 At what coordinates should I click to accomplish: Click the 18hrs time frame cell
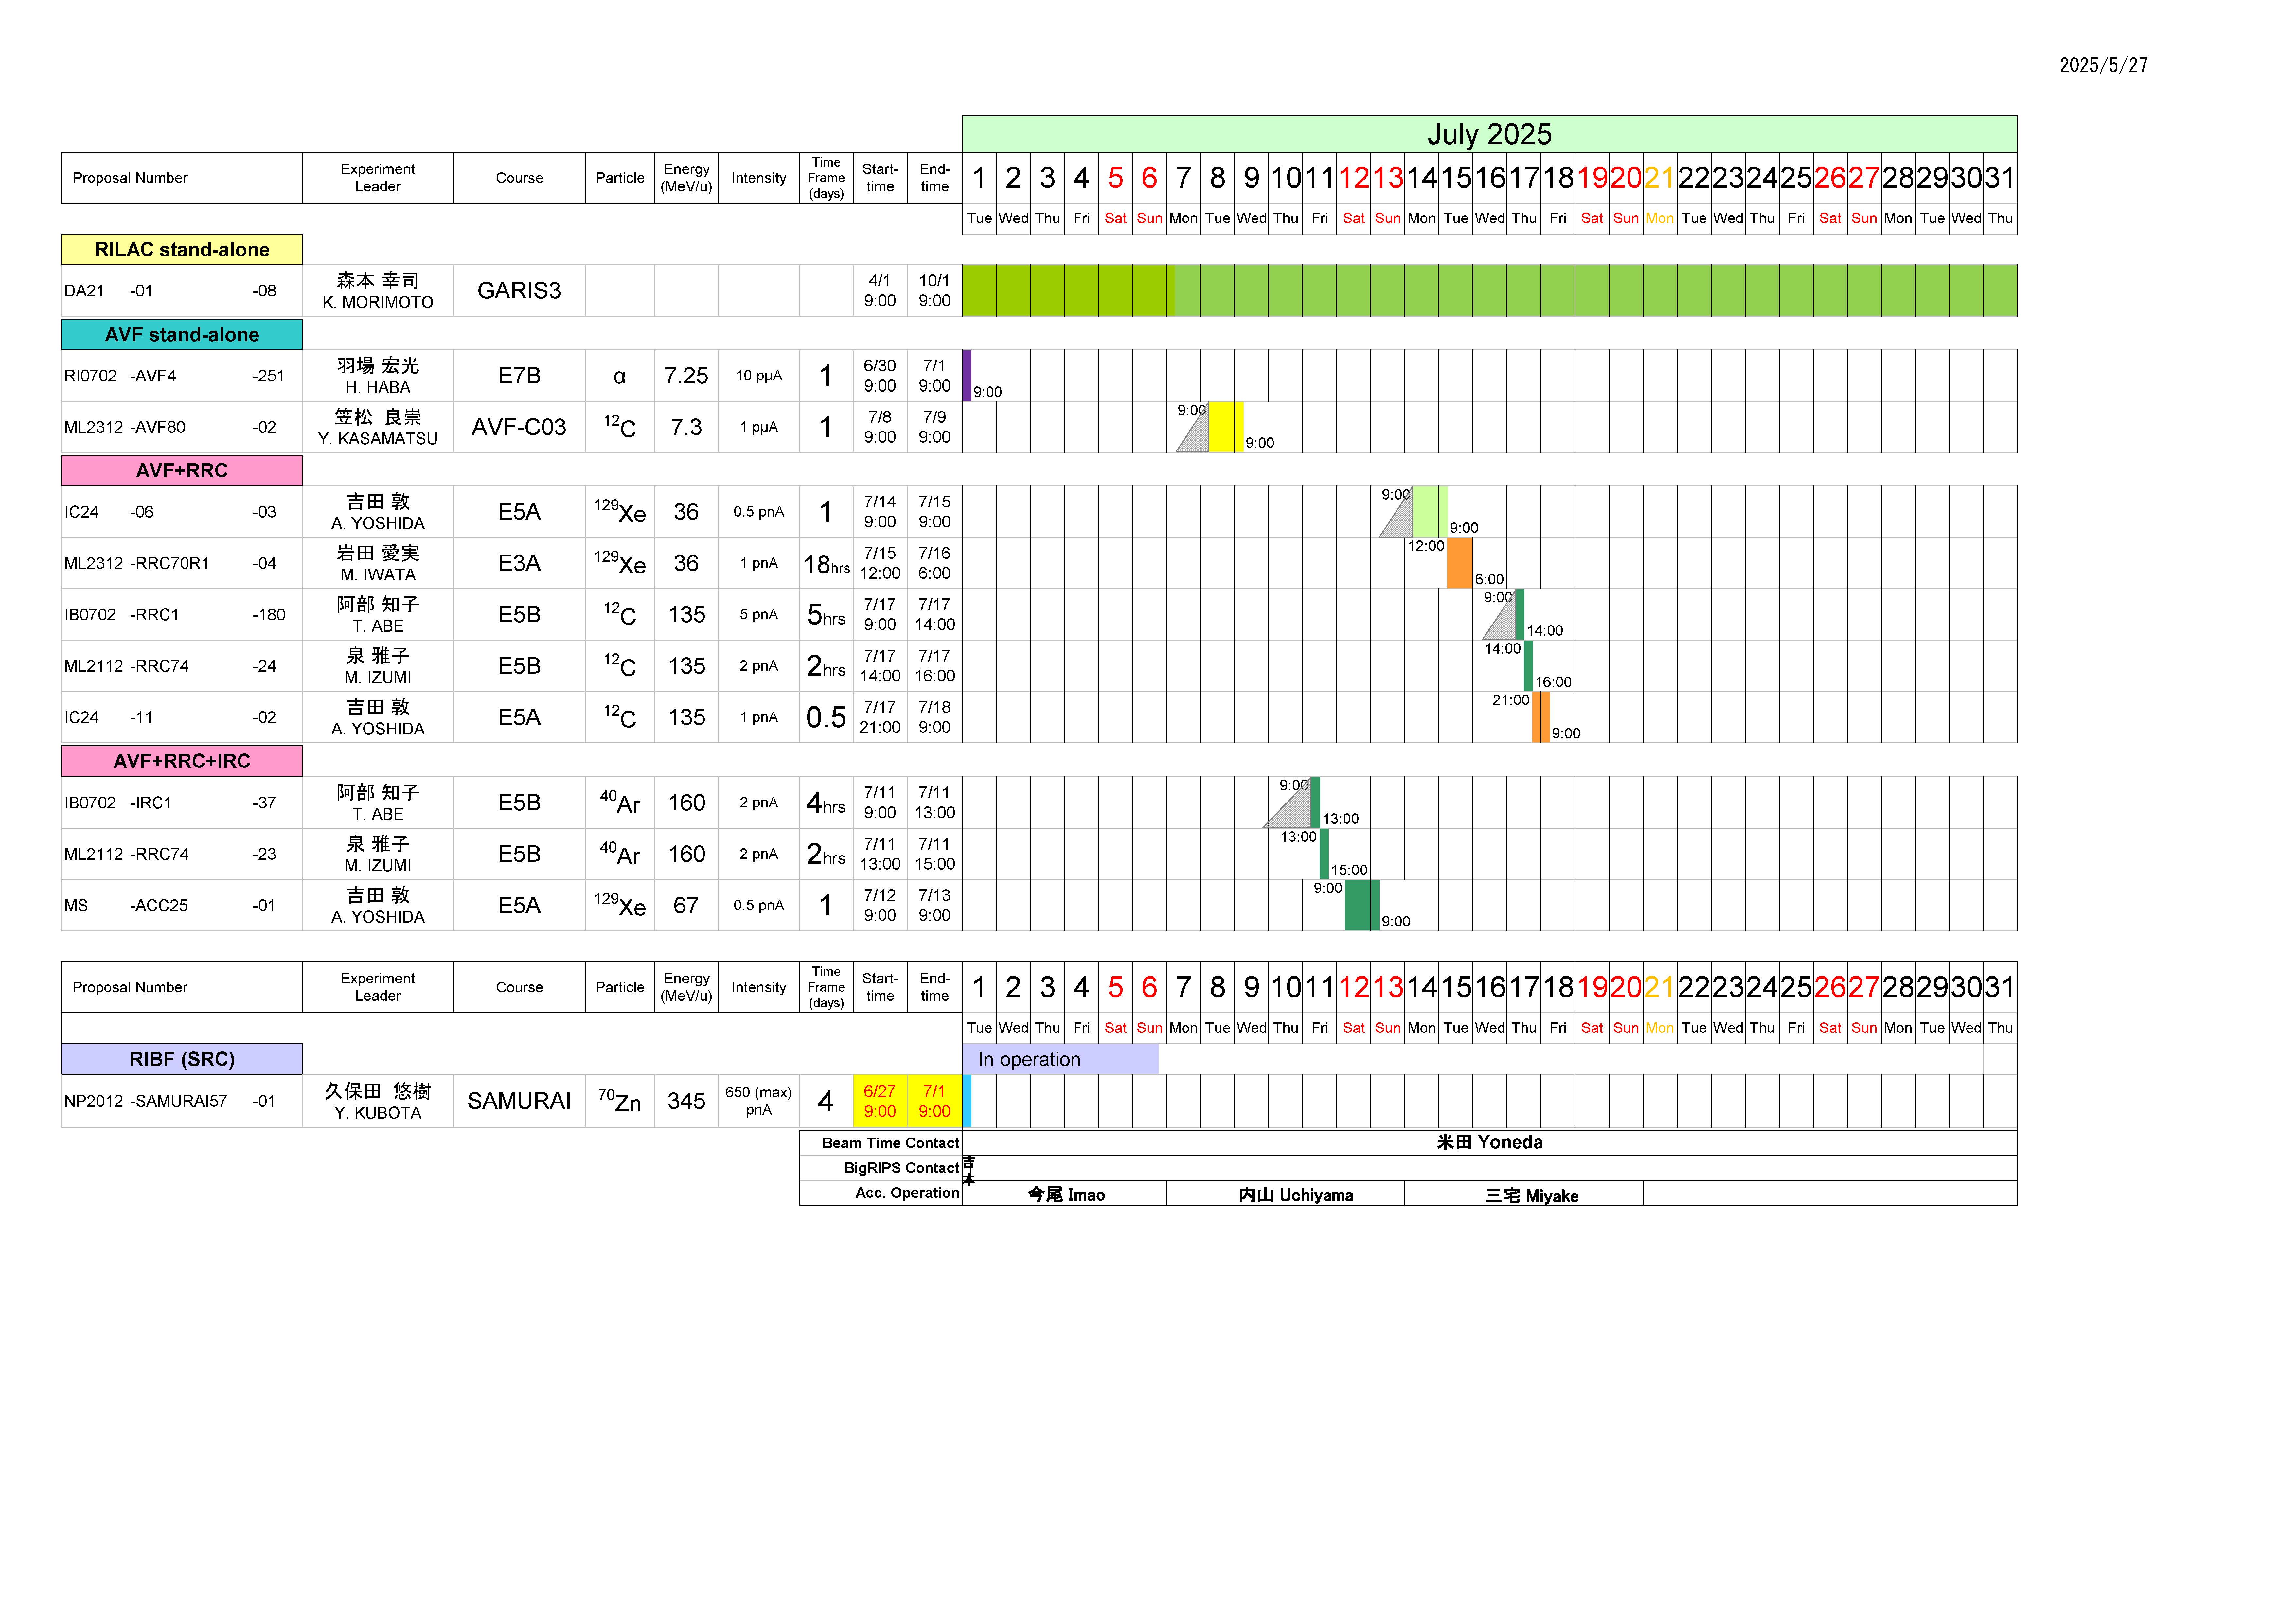pyautogui.click(x=826, y=563)
